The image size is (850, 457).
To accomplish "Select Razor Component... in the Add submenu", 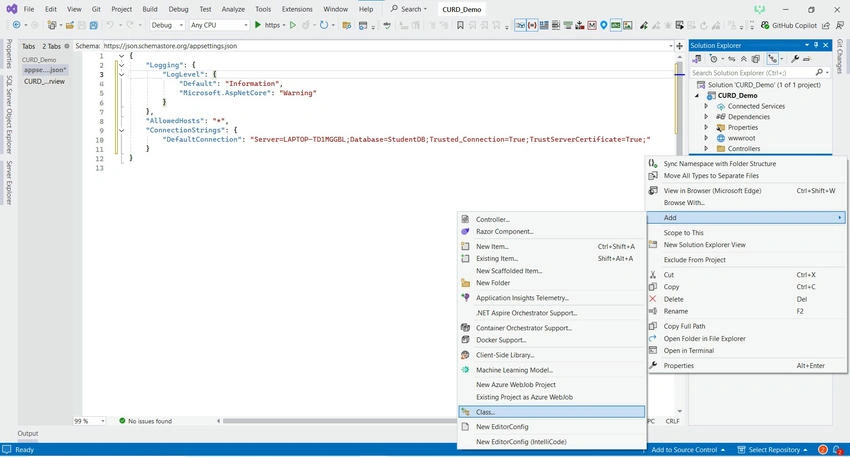I will point(552,231).
